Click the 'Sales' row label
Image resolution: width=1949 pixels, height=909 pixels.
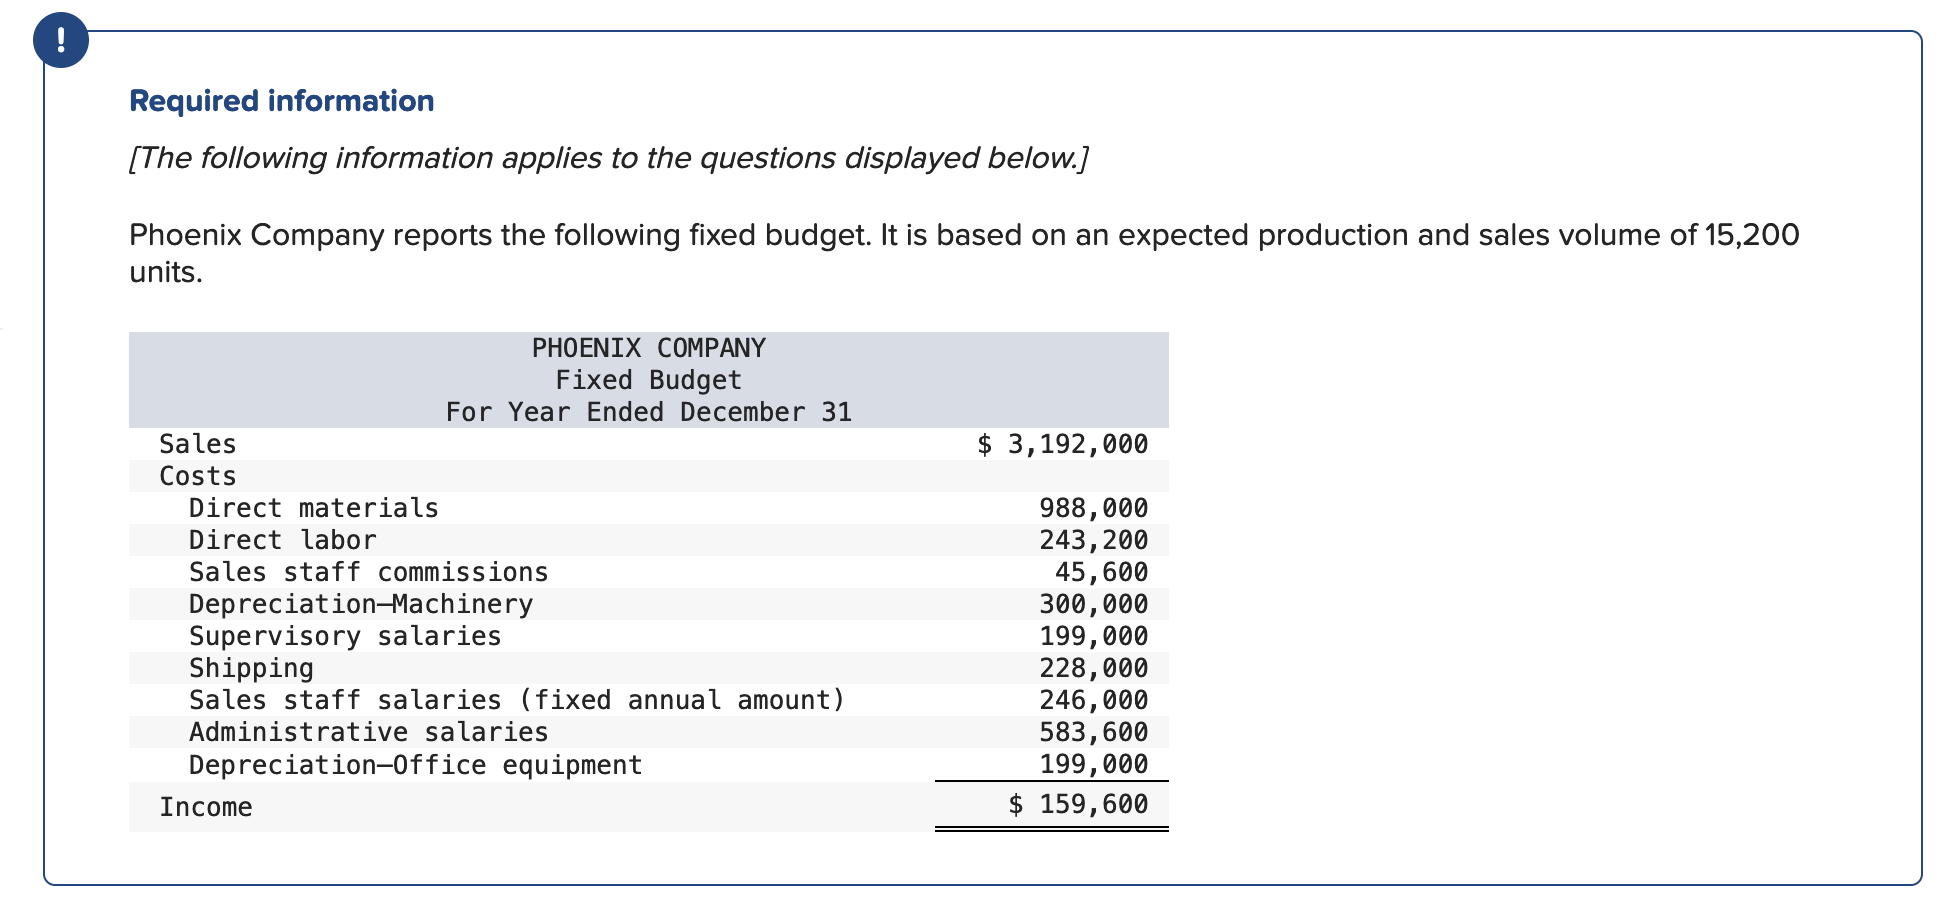pos(198,444)
